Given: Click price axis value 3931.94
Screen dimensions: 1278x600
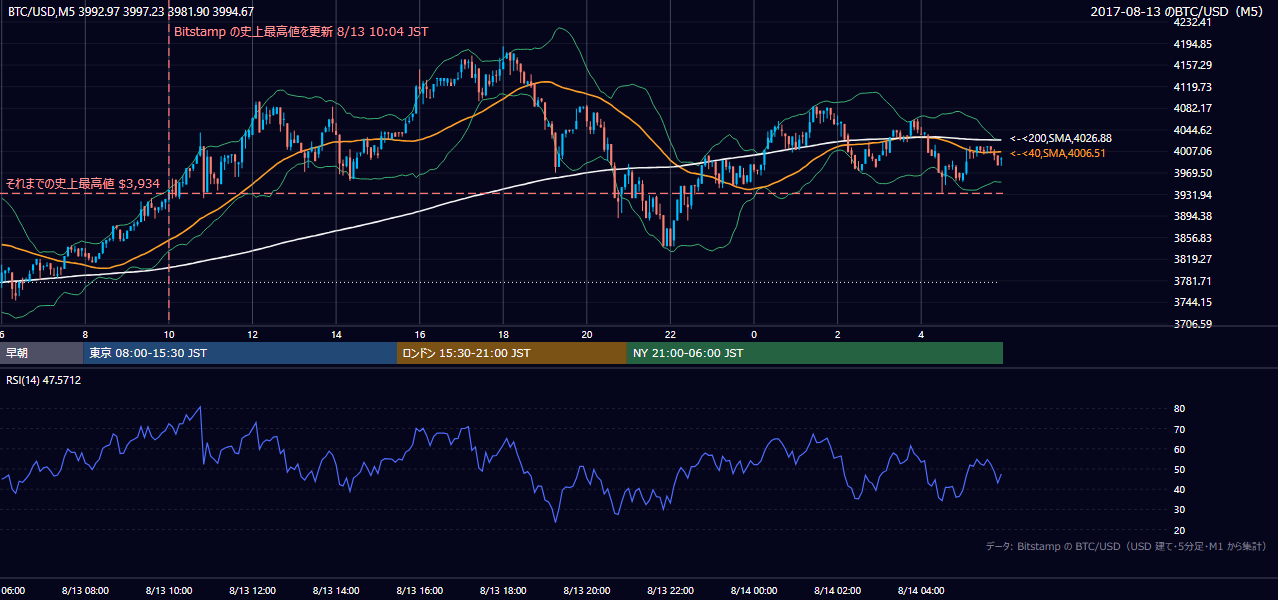Looking at the screenshot, I should (x=1192, y=195).
